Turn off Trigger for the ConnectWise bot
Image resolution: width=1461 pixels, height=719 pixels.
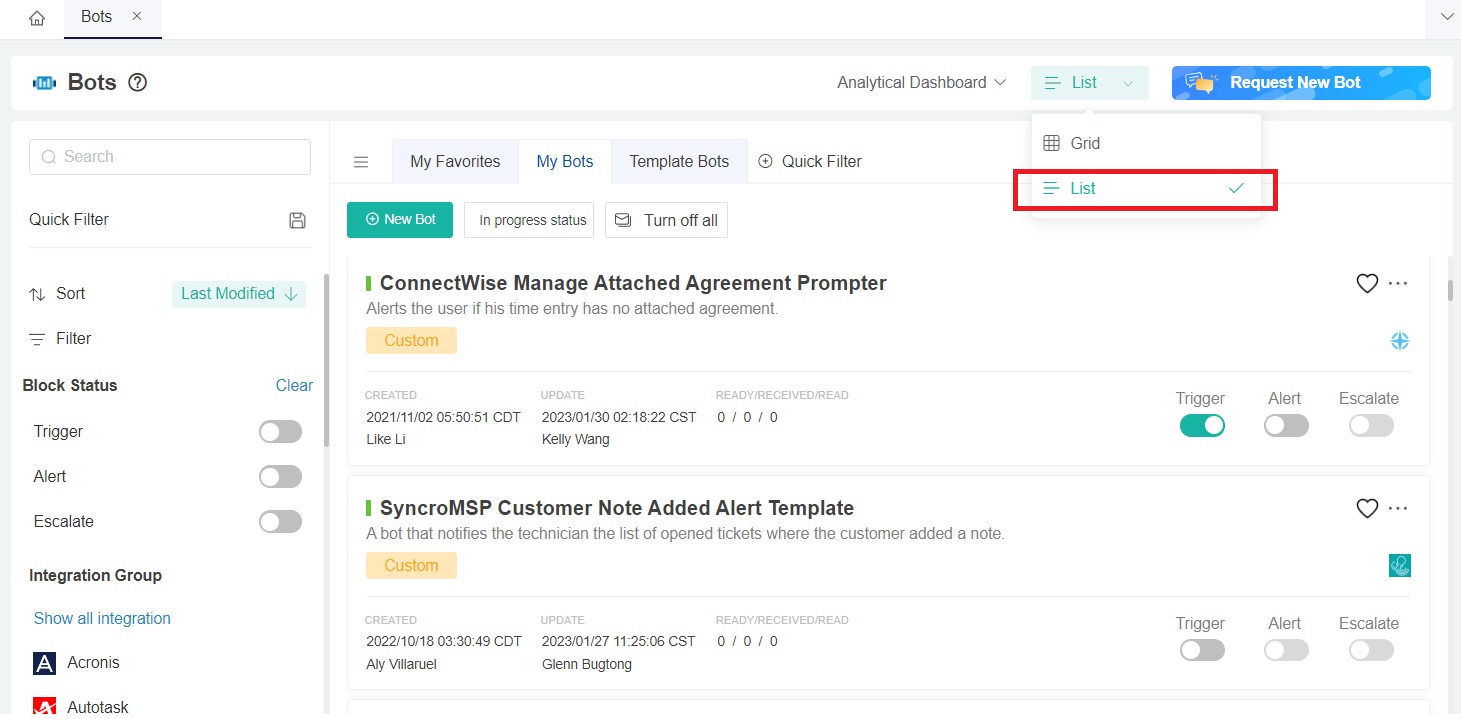tap(1202, 425)
